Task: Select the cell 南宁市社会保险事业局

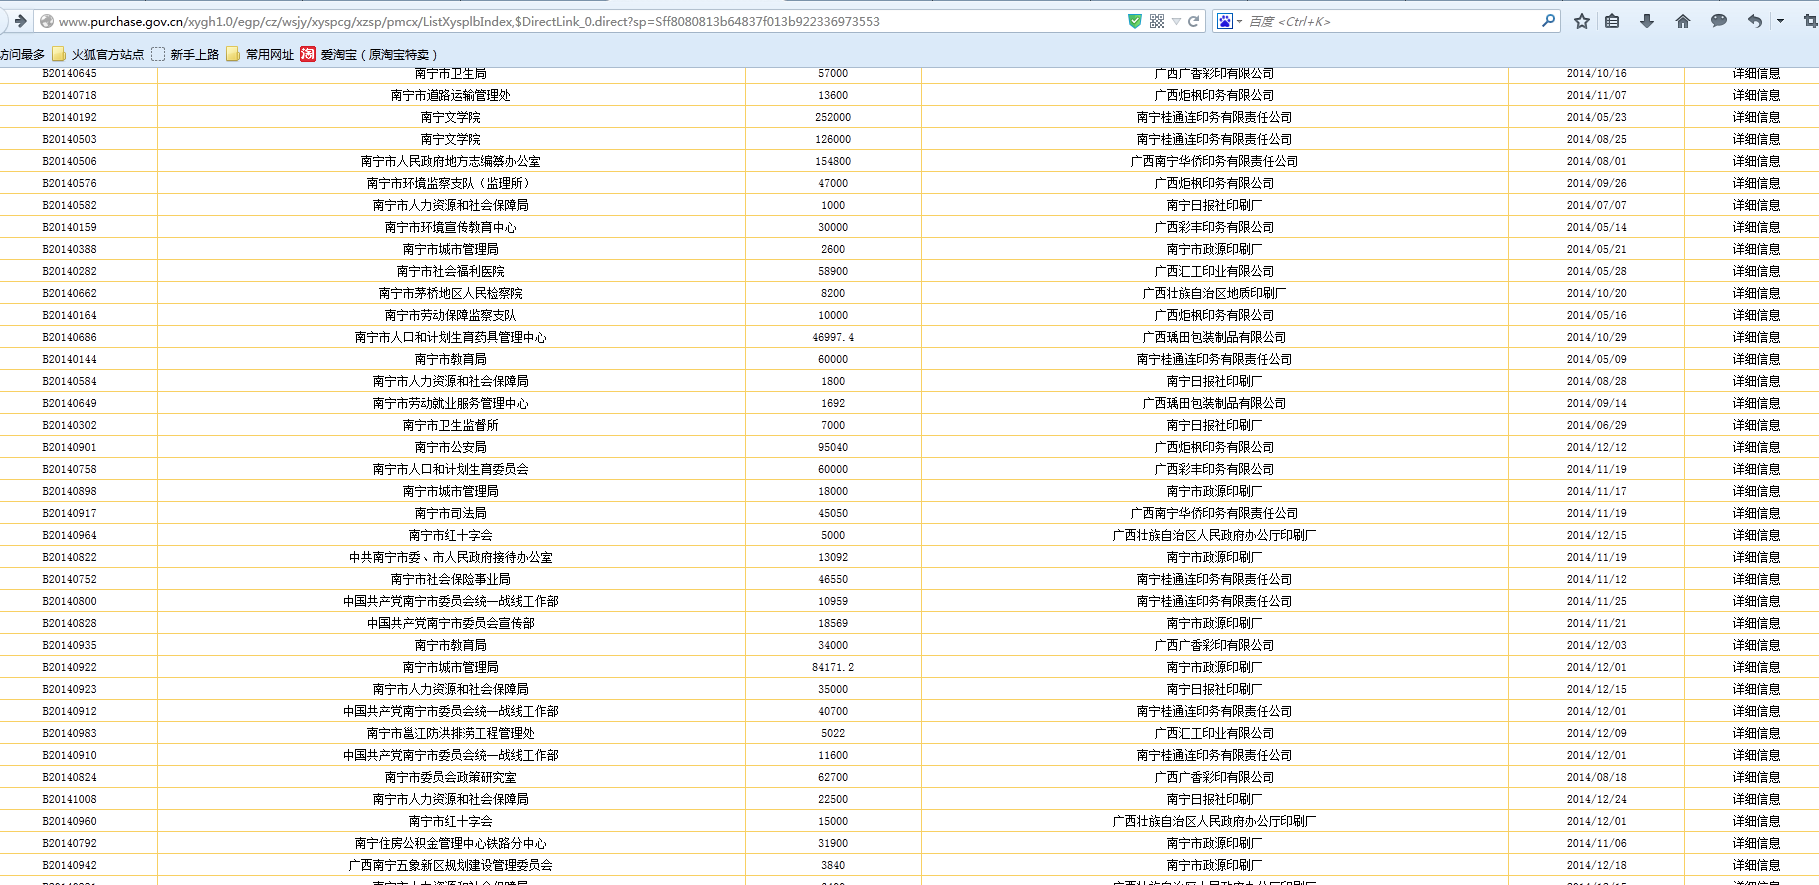Action: pyautogui.click(x=451, y=579)
